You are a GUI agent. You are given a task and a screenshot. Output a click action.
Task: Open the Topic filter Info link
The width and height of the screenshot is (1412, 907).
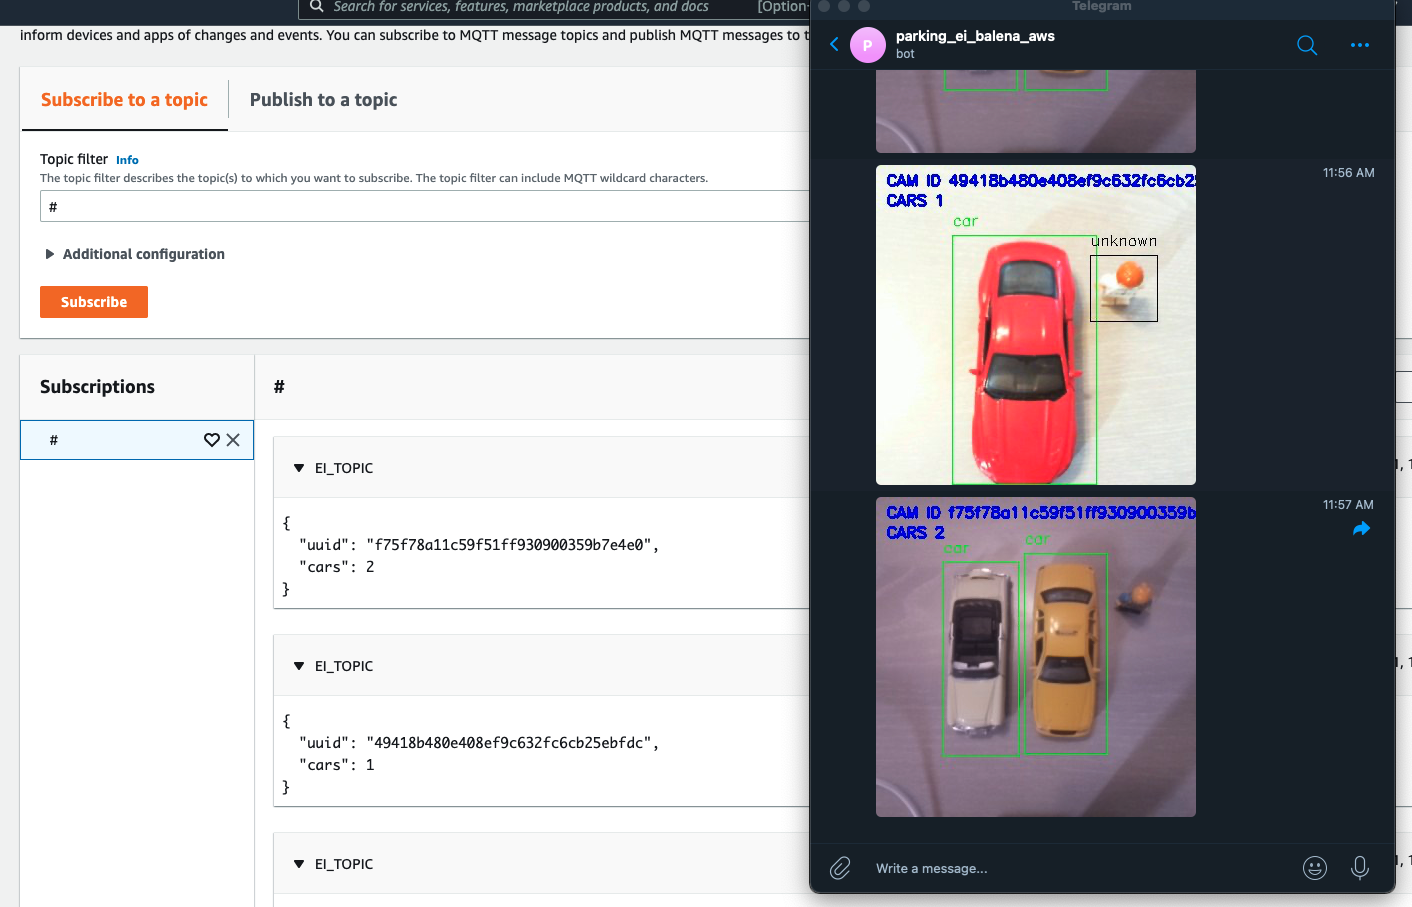[127, 159]
